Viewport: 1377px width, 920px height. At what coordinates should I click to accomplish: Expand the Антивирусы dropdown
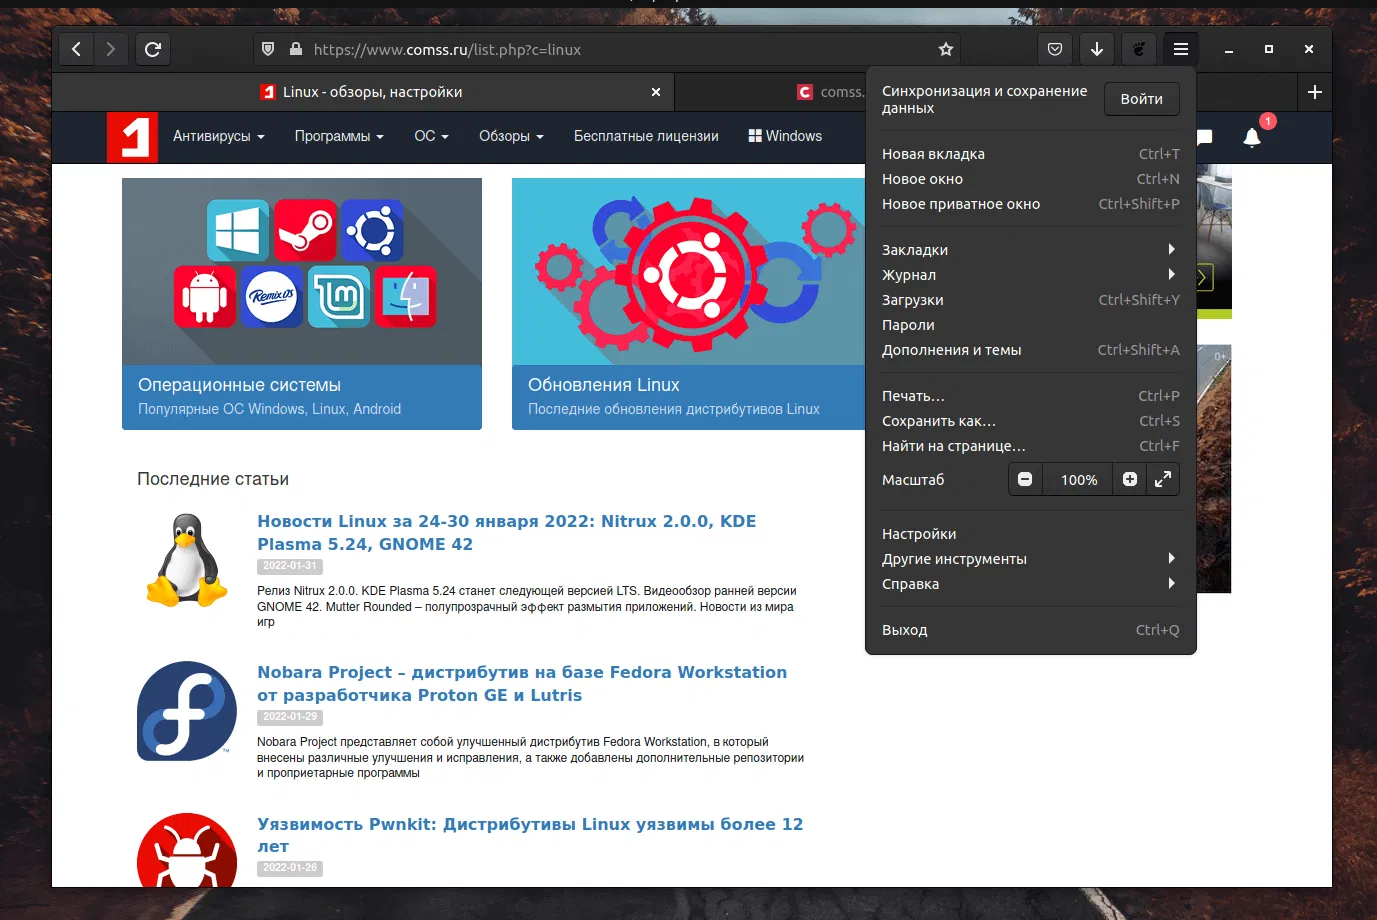click(219, 137)
